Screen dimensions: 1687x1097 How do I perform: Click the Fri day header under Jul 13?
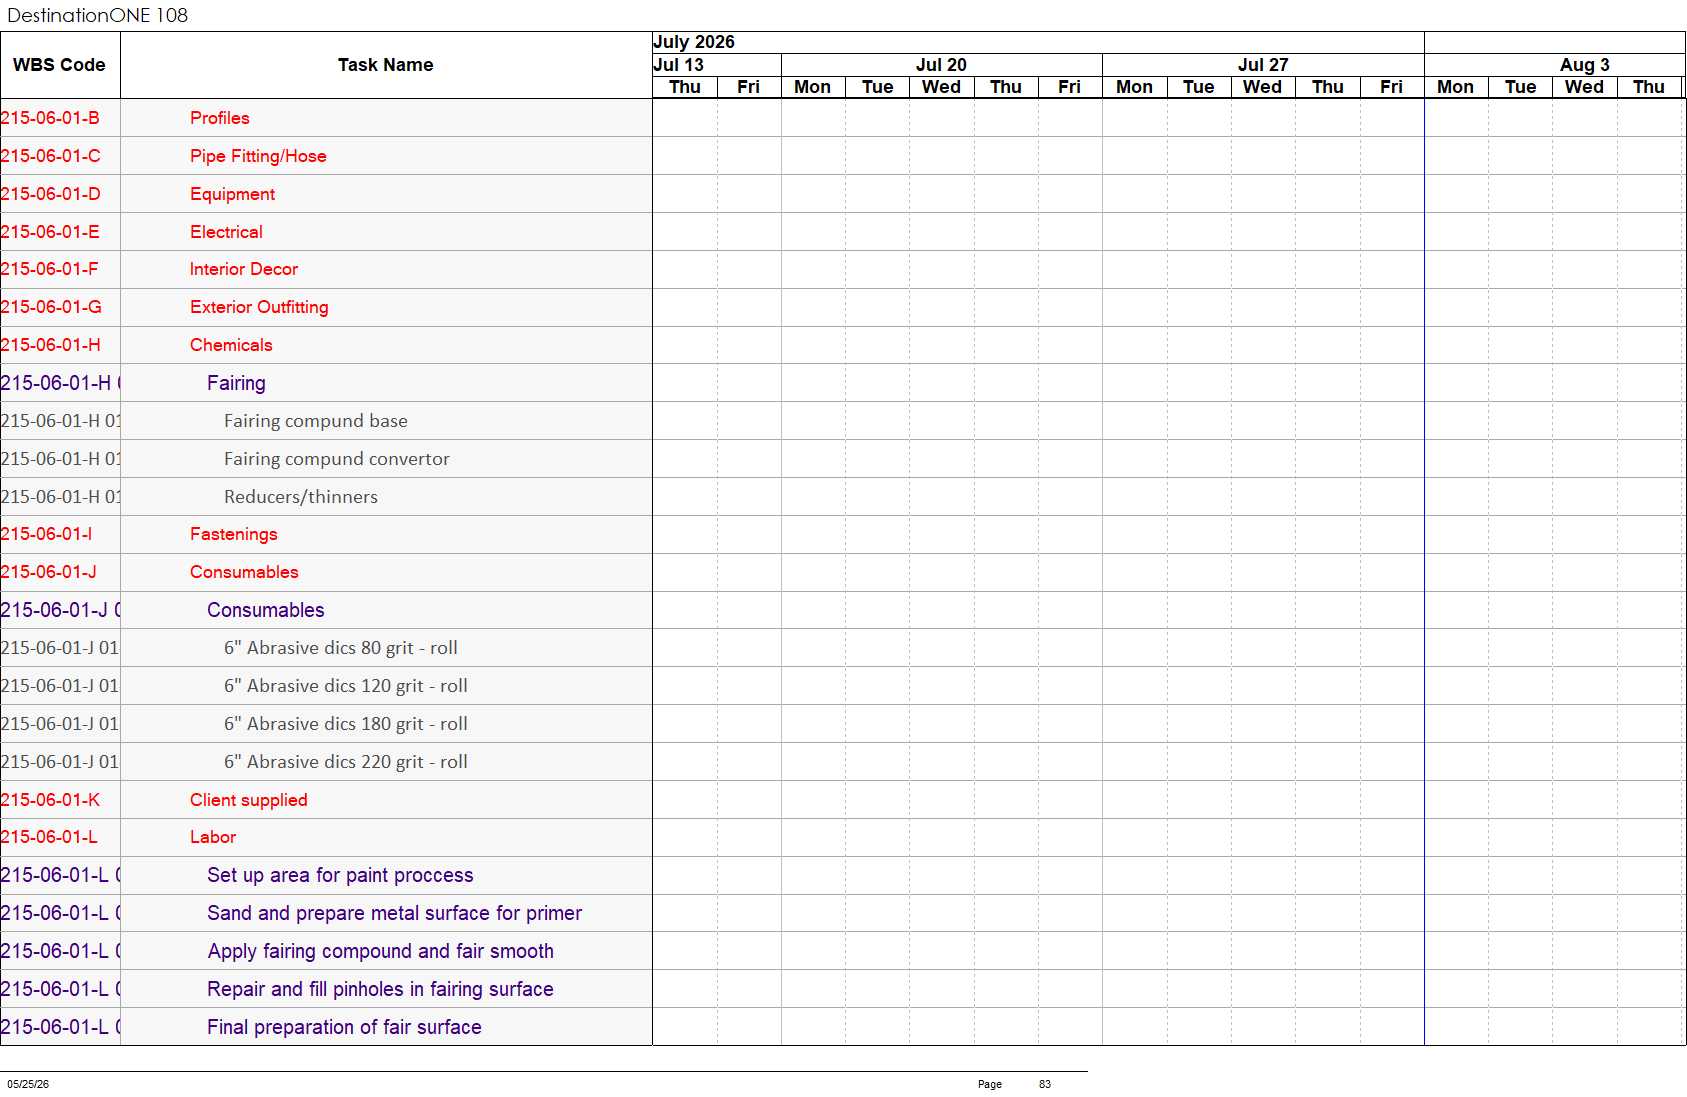[x=749, y=87]
